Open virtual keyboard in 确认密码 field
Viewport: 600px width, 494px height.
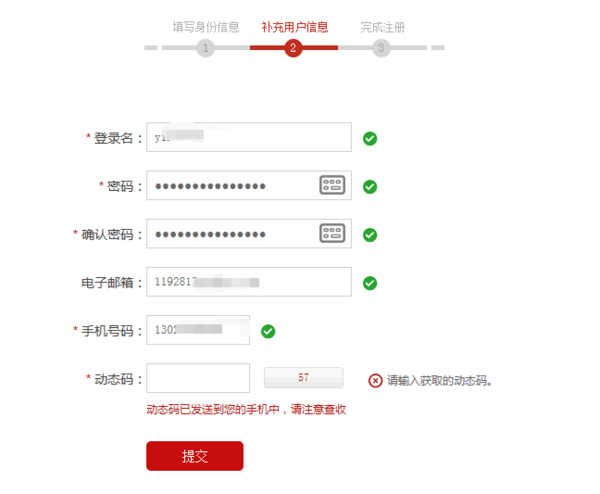(332, 233)
